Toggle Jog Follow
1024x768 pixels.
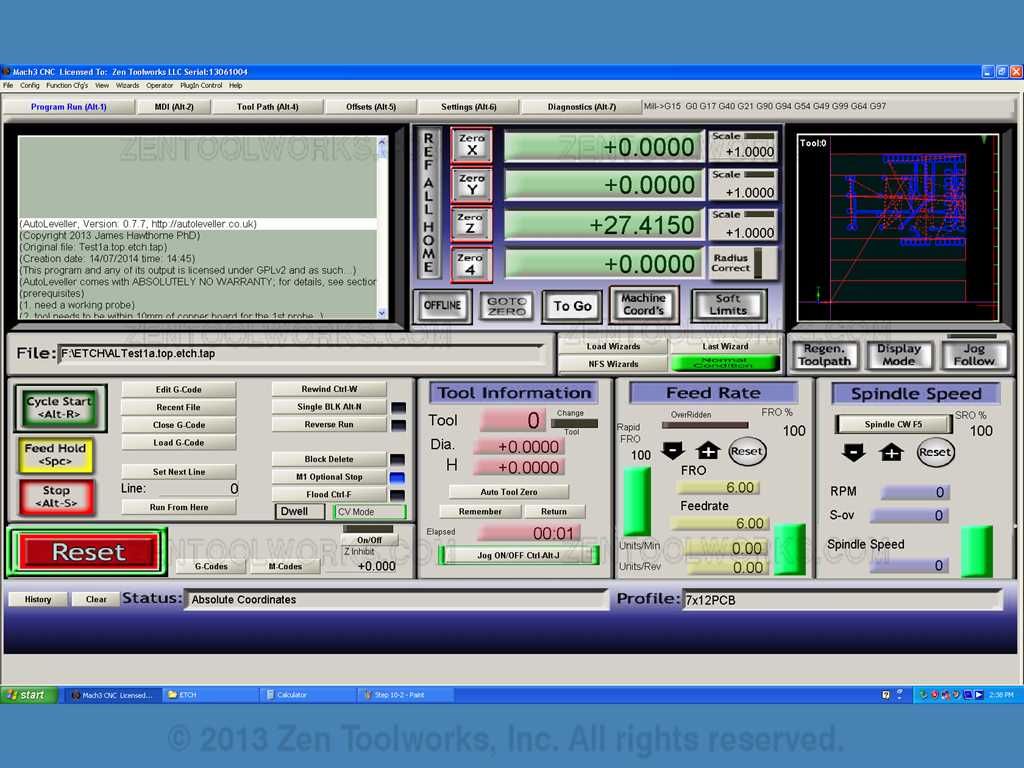point(974,355)
